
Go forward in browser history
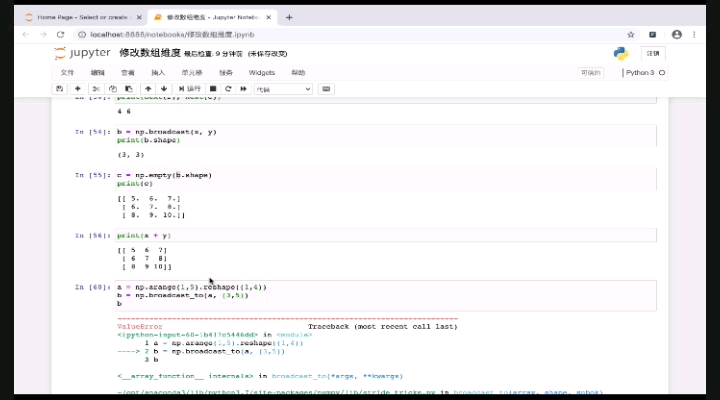43,34
